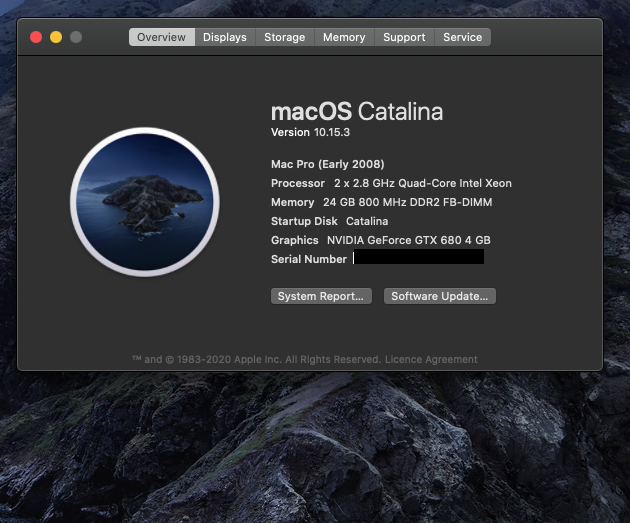Click the 'Graphics' label
Image resolution: width=630 pixels, height=523 pixels.
(295, 240)
